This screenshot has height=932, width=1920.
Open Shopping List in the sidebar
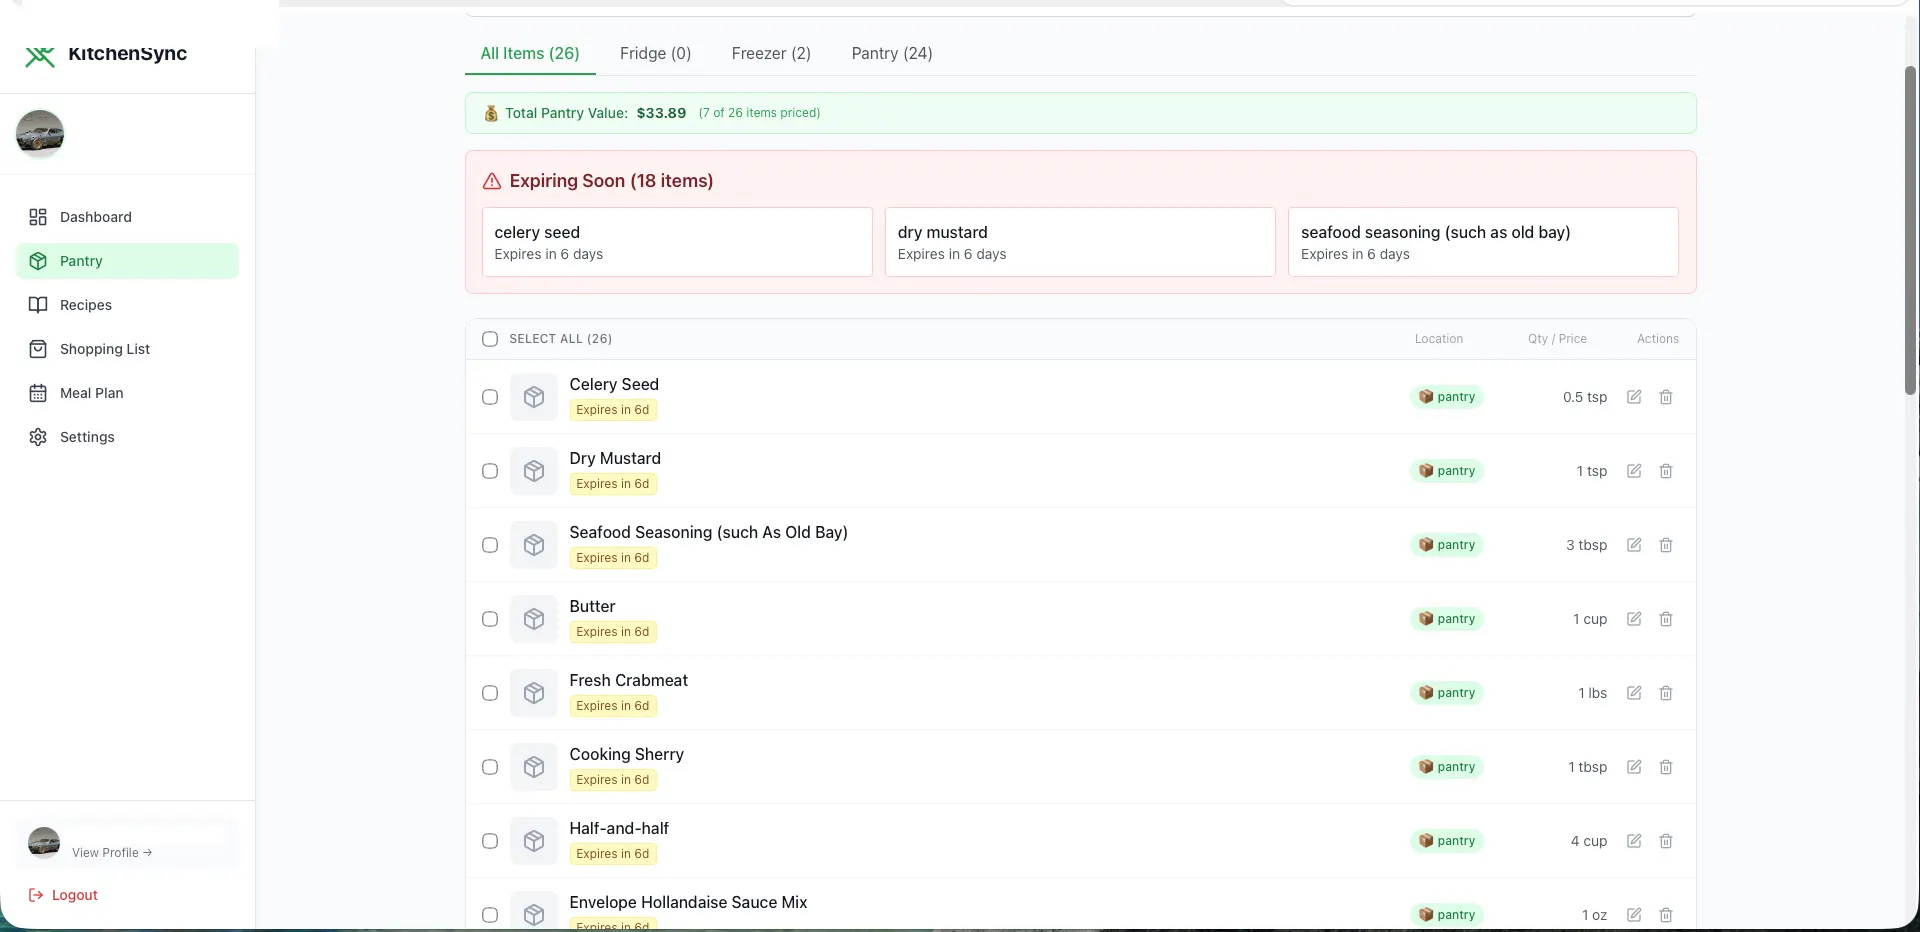[128, 349]
